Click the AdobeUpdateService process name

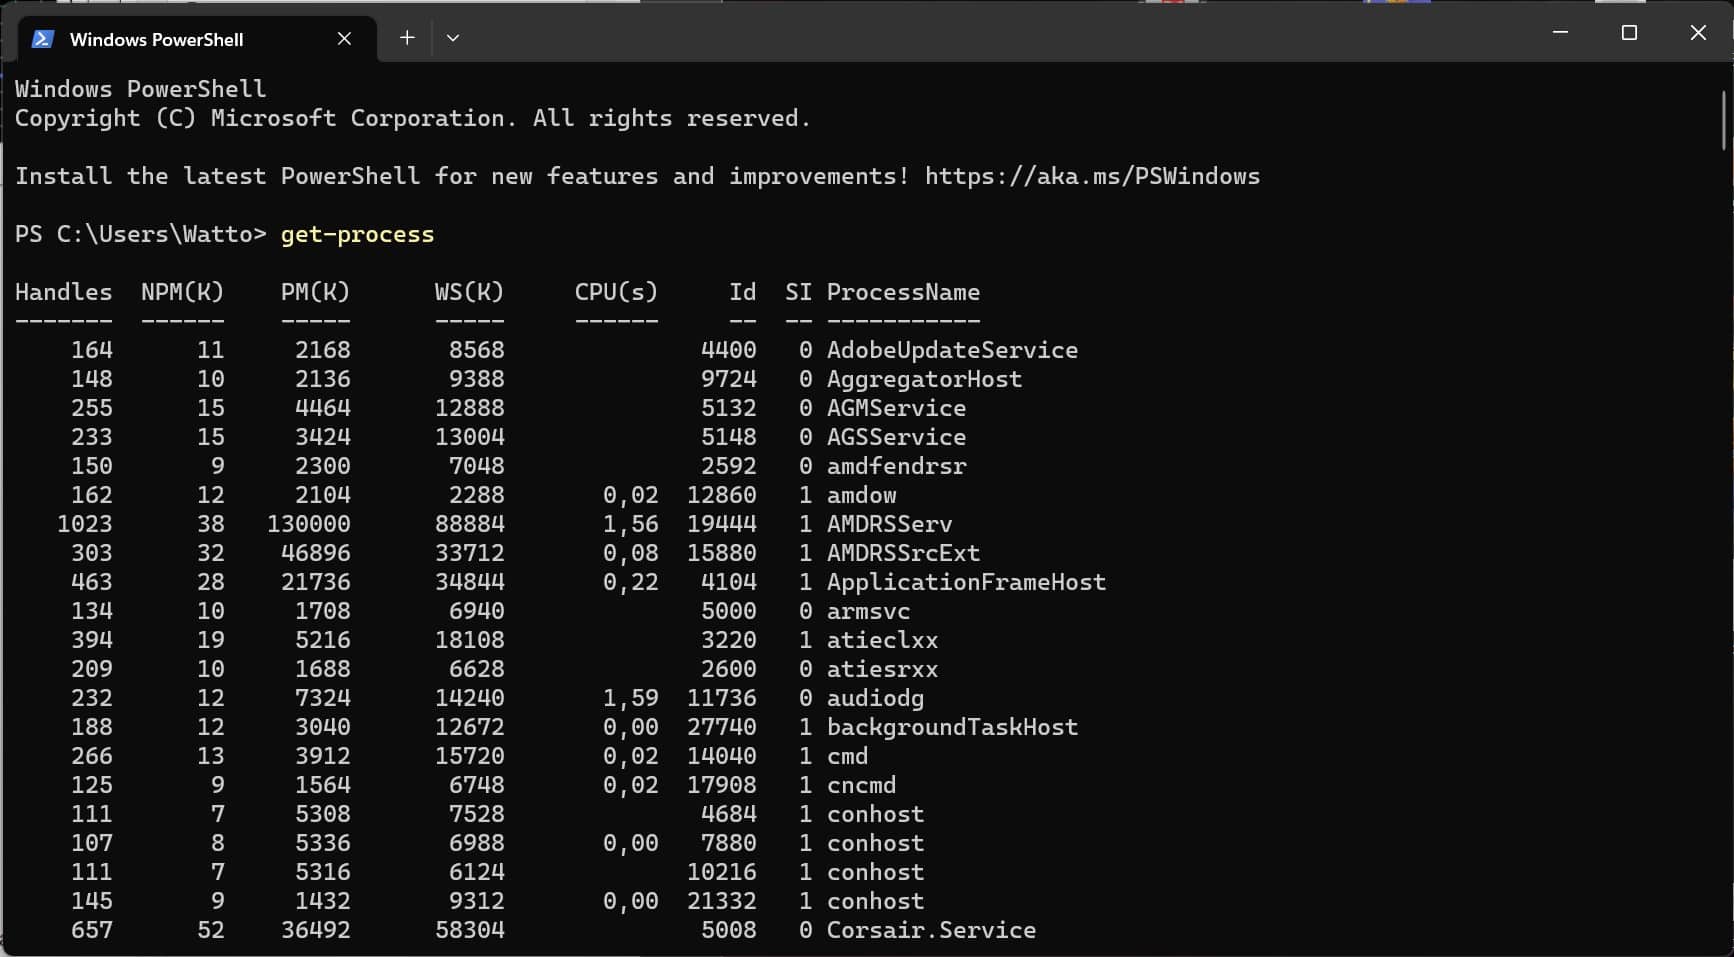[x=952, y=351]
